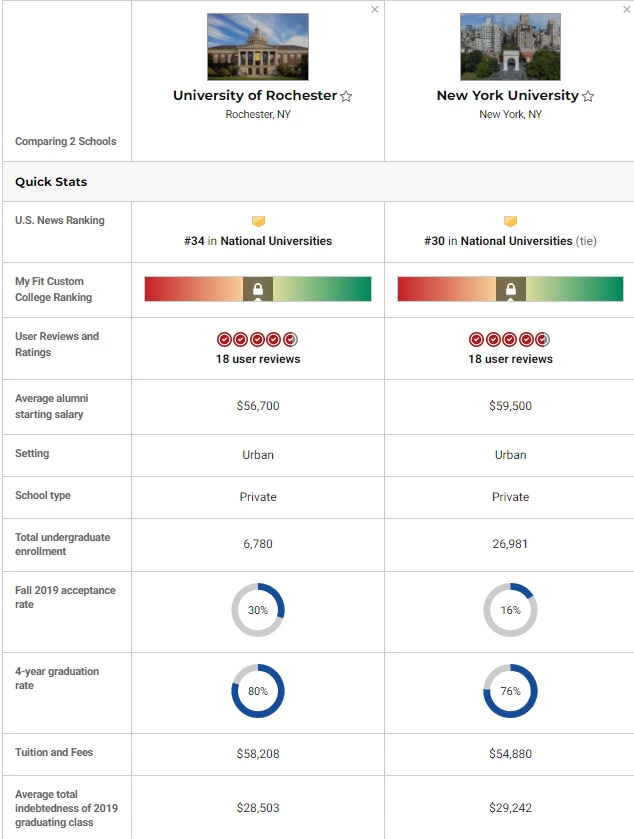Click the Setting row label
The width and height of the screenshot is (634, 839).
point(32,453)
